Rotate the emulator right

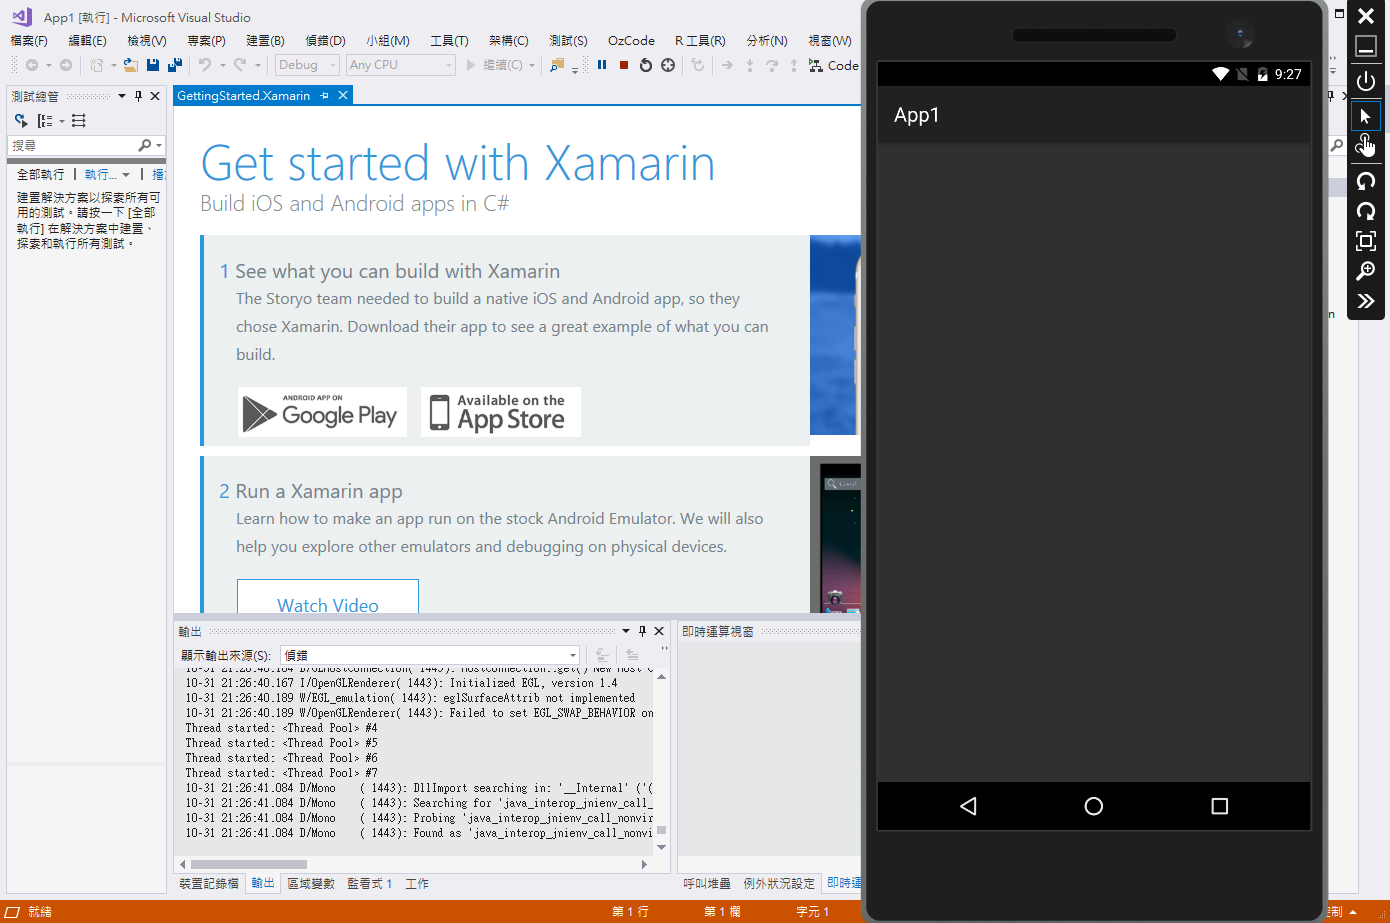1366,211
